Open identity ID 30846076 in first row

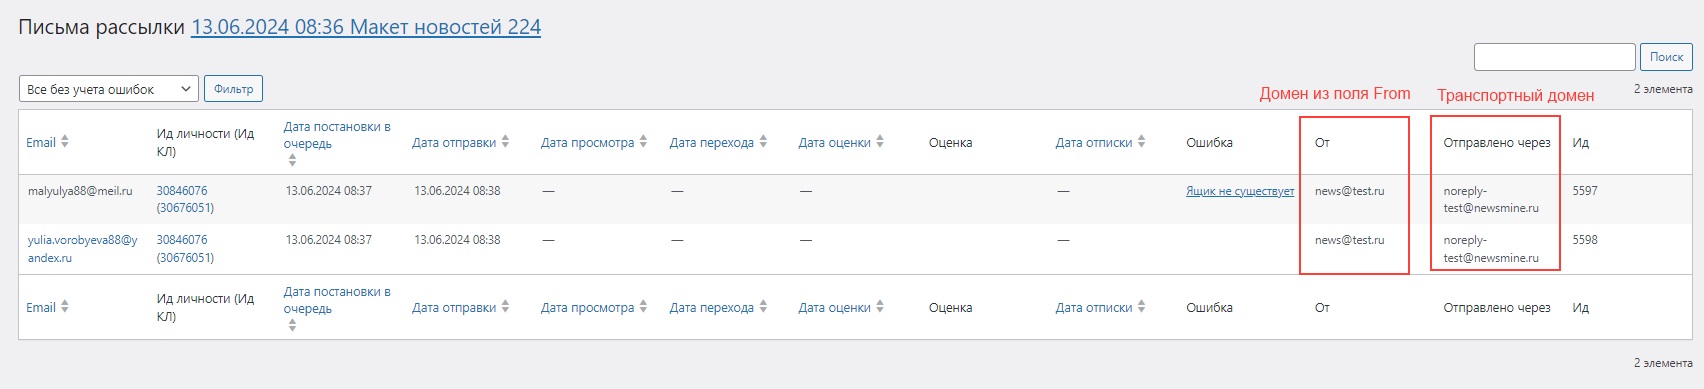click(182, 190)
